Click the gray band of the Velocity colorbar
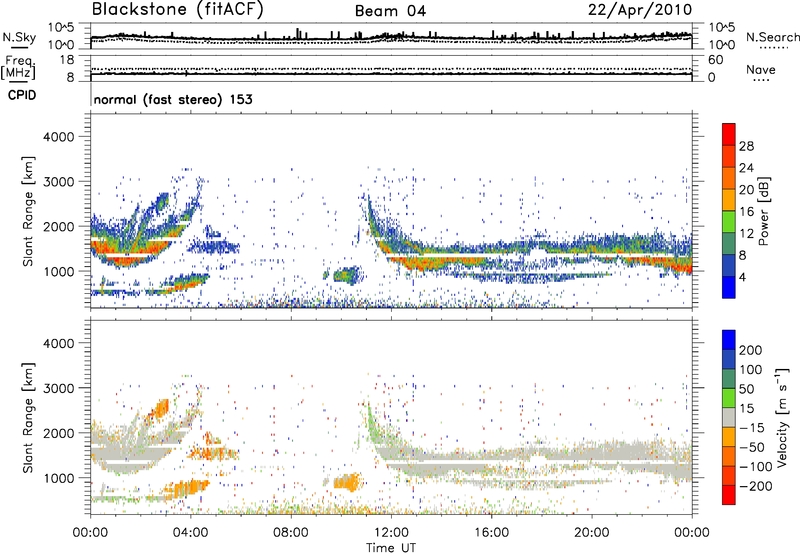This screenshot has width=800, height=554. (x=729, y=417)
